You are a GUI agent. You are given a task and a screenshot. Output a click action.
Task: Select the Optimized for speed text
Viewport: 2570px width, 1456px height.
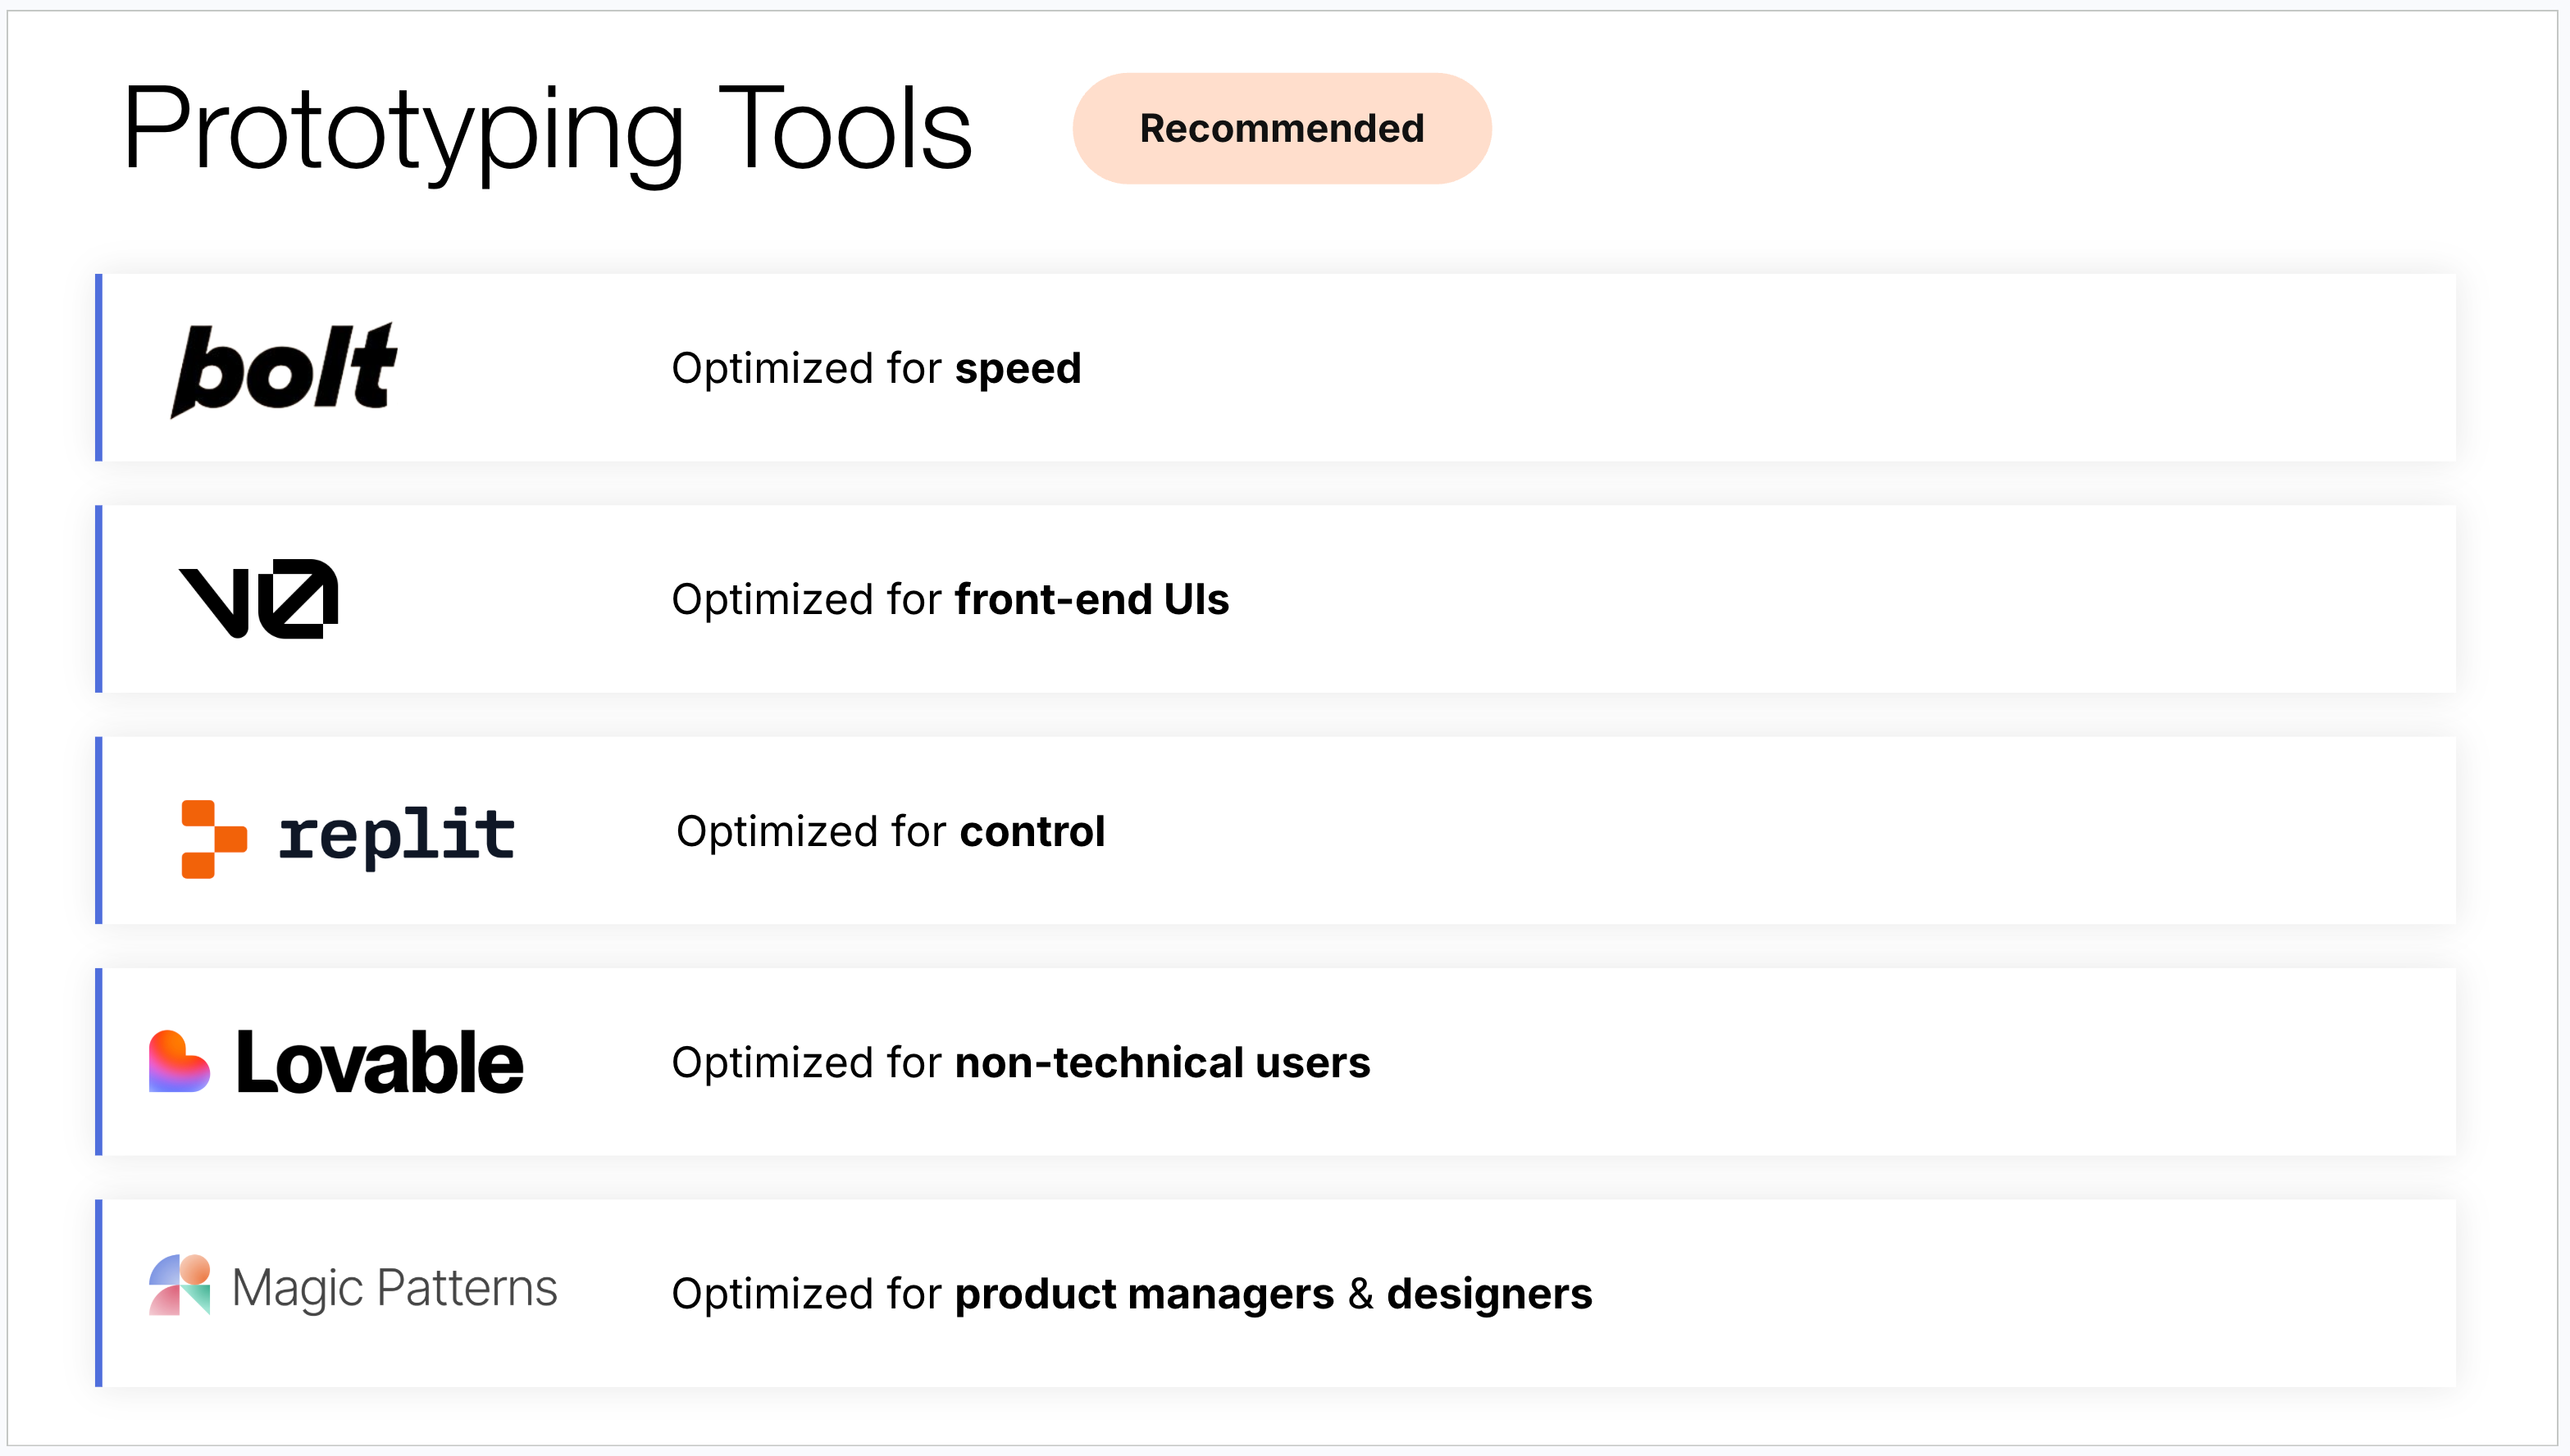(876, 368)
